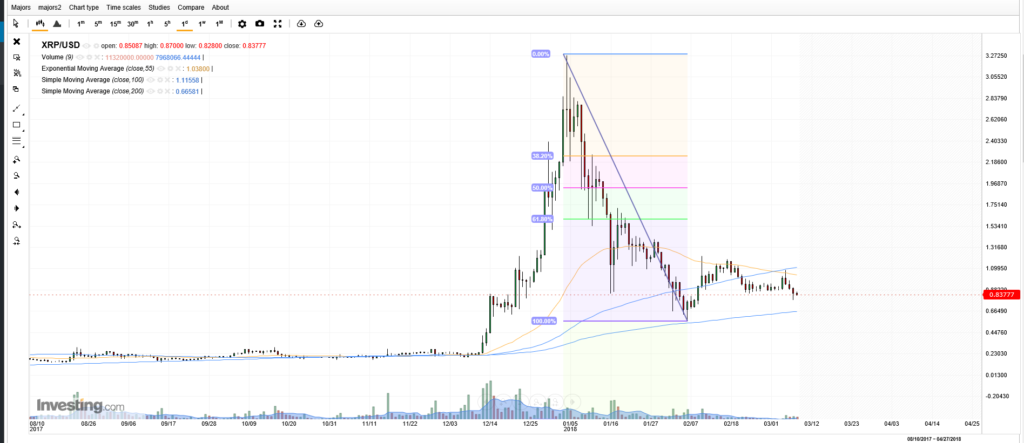1024x443 pixels.
Task: Click the 100.00% Fibonacci level label
Action: tap(544, 321)
